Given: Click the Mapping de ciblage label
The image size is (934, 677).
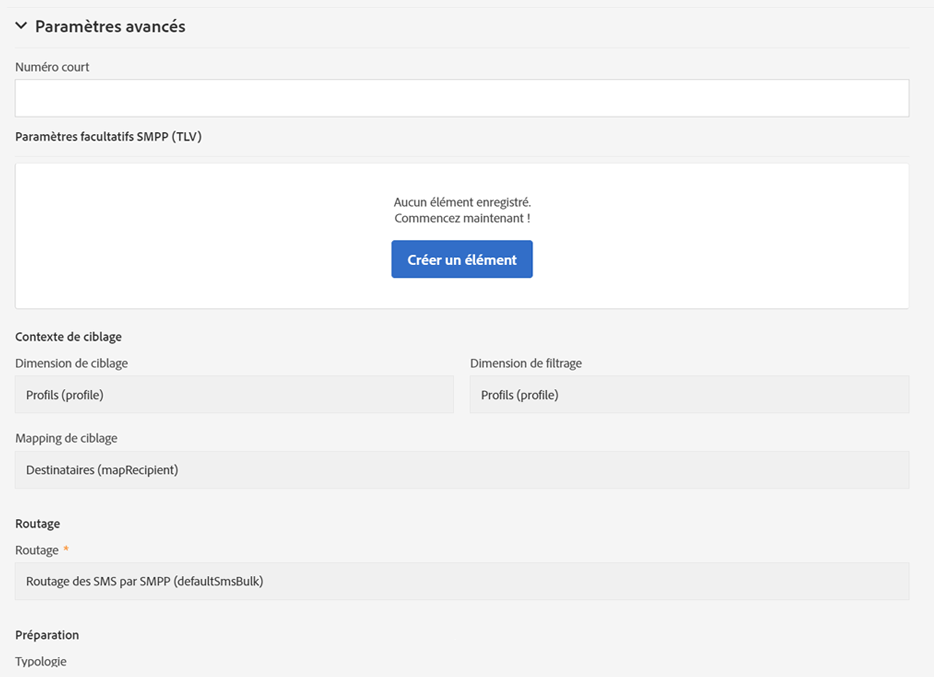Looking at the screenshot, I should click(x=66, y=438).
